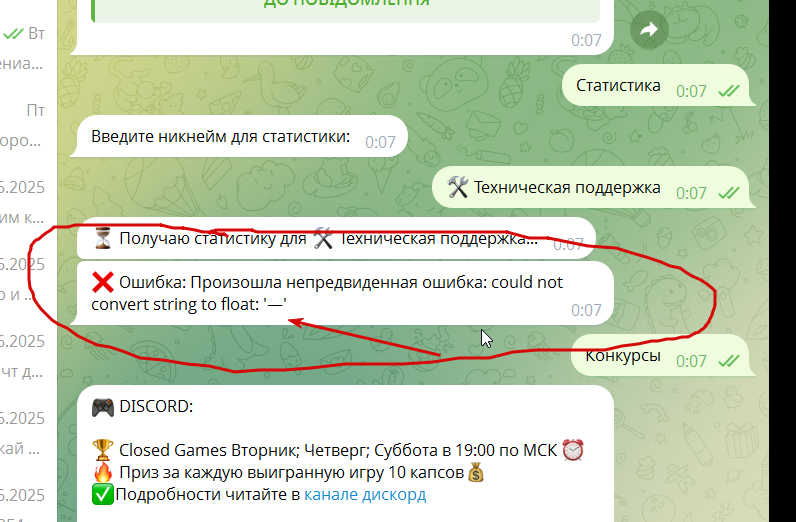Image resolution: width=796 pixels, height=522 pixels.
Task: Open the канале дискорд link
Action: point(365,494)
